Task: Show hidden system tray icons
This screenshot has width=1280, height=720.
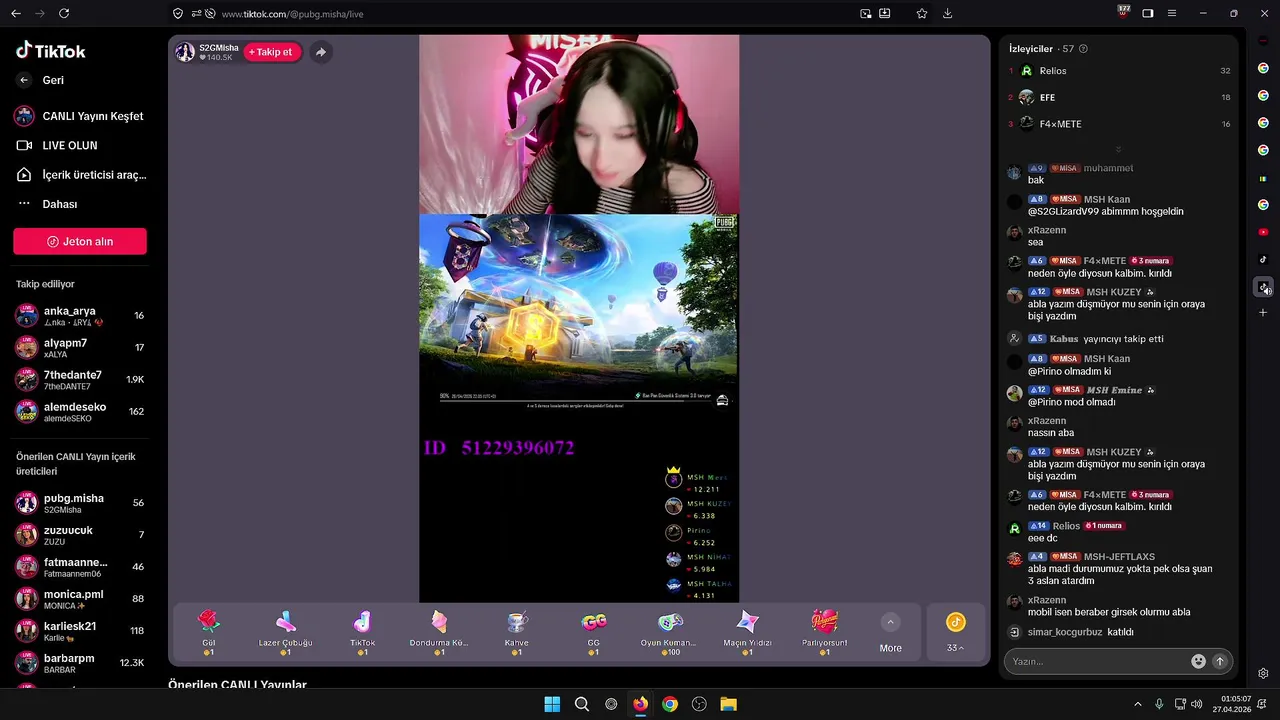Action: click(x=1138, y=704)
